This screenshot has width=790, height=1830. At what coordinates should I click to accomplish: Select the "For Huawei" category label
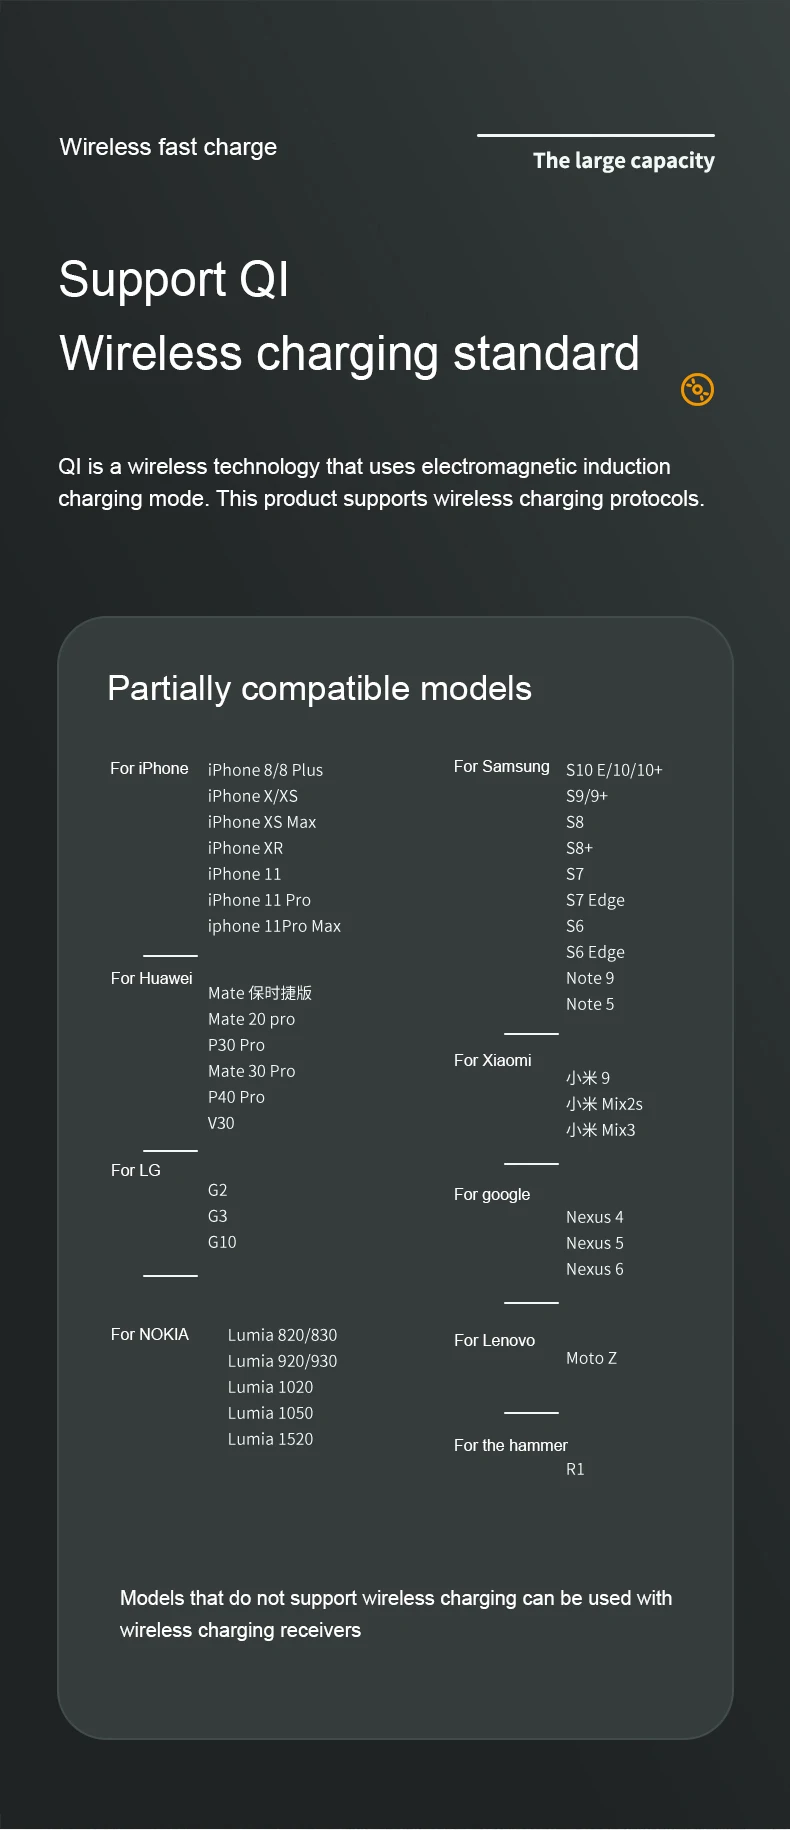[x=151, y=978]
